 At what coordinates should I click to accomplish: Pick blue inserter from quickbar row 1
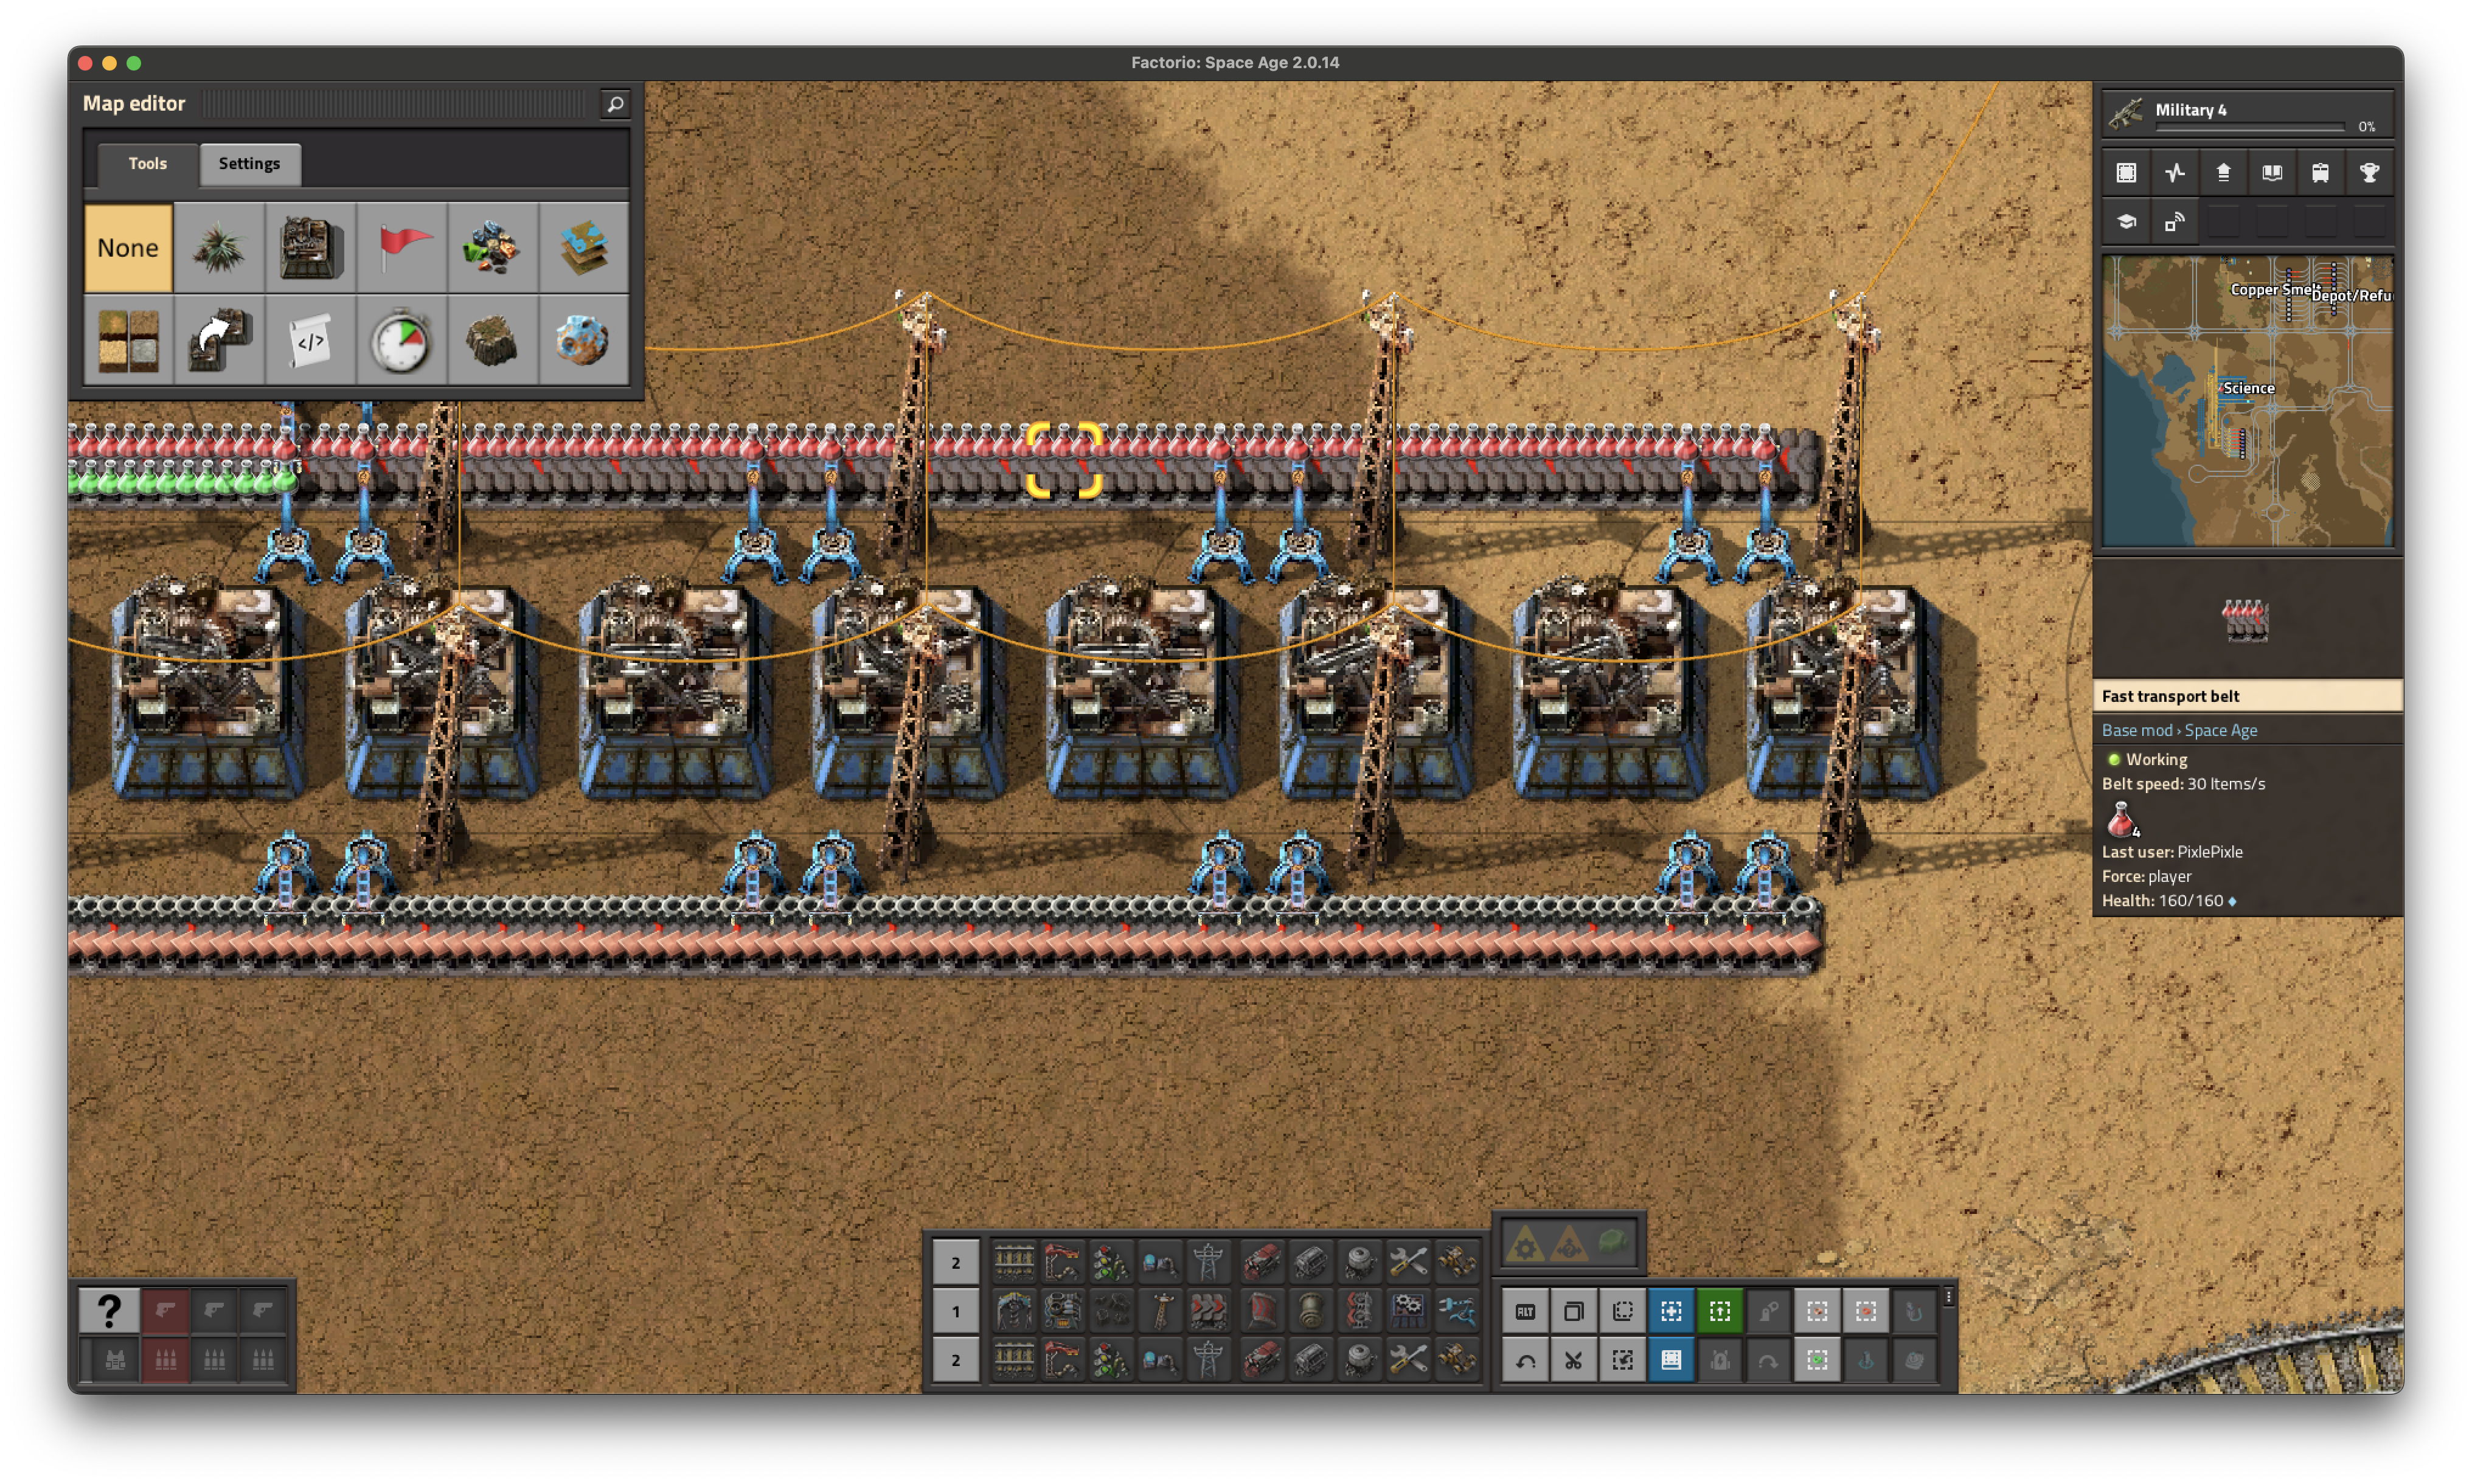click(1456, 1311)
